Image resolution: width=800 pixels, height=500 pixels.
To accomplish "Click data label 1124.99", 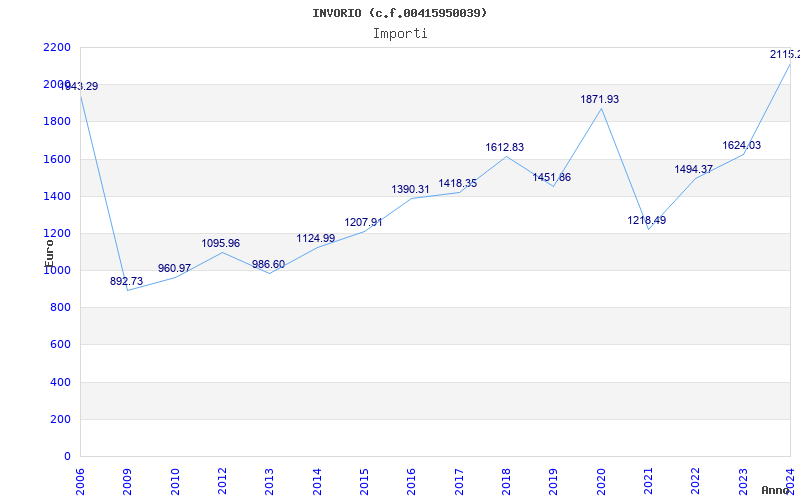I will 316,238.
